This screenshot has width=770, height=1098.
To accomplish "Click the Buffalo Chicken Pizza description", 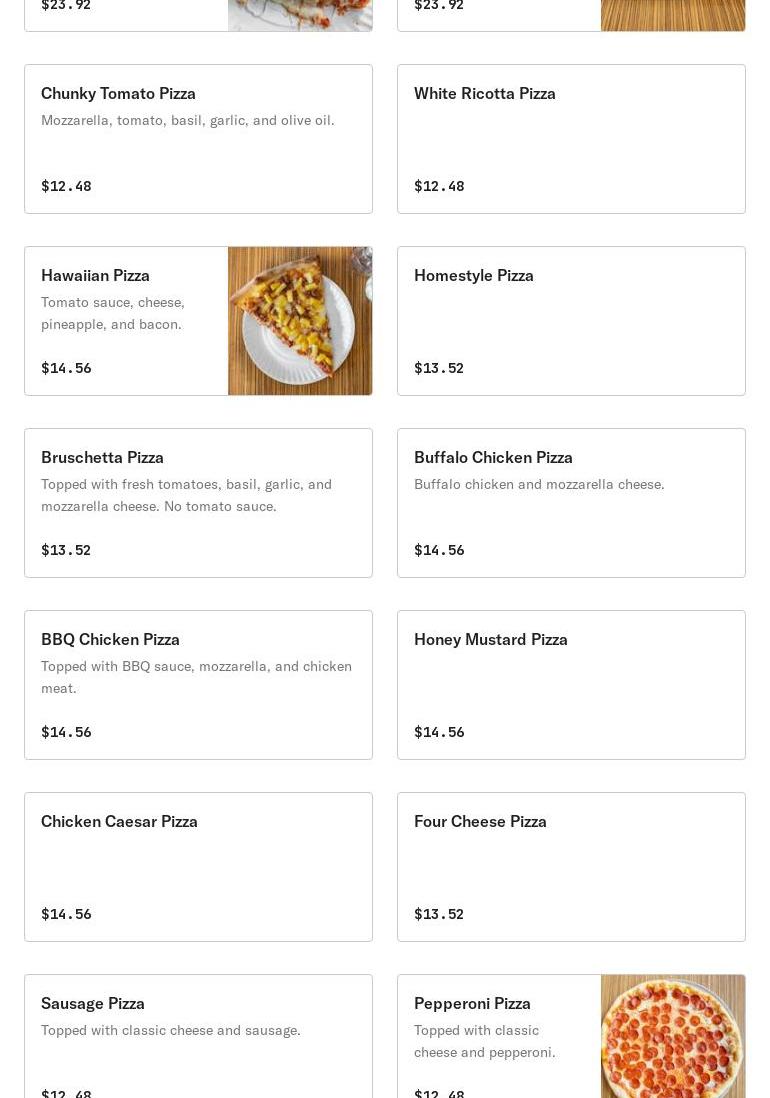I will click(x=539, y=484).
